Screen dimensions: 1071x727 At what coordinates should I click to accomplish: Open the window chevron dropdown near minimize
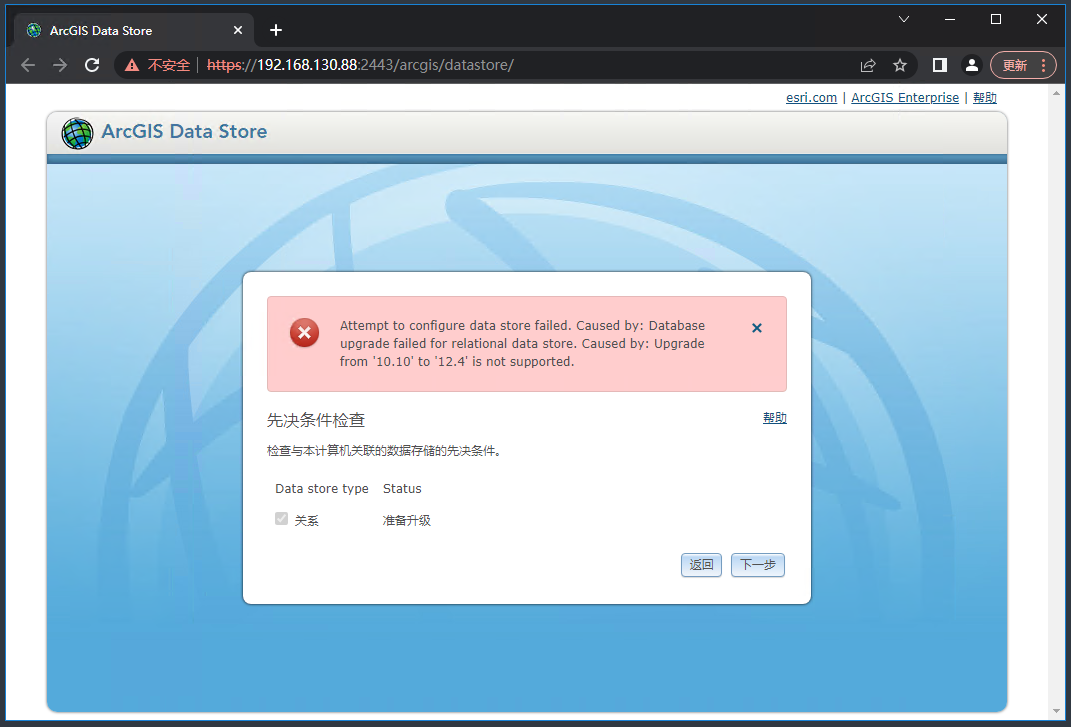point(904,19)
